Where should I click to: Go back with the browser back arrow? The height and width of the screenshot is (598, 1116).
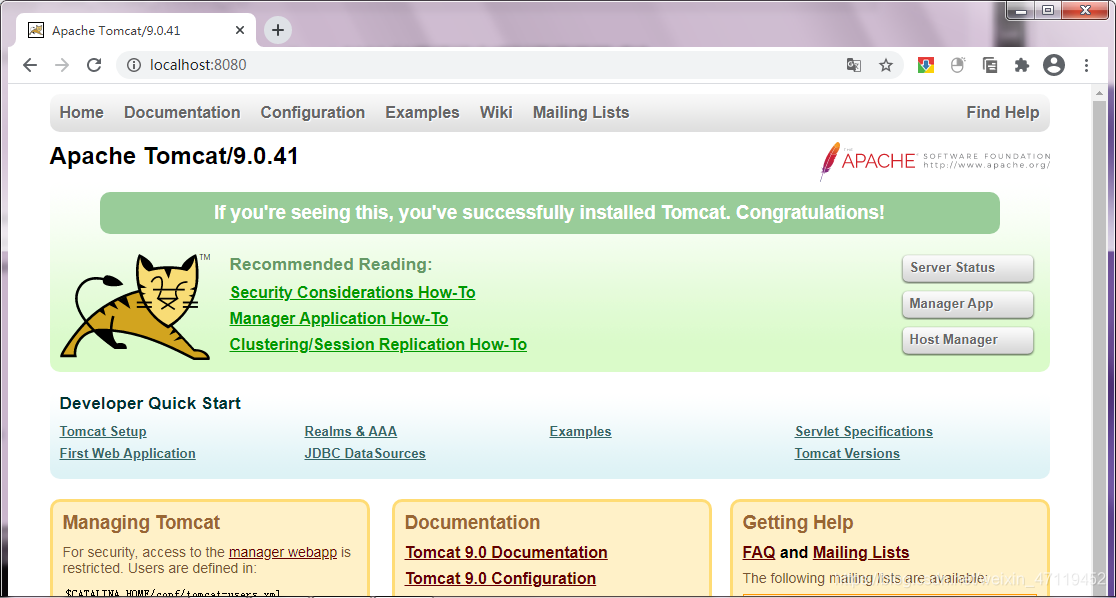(x=29, y=65)
